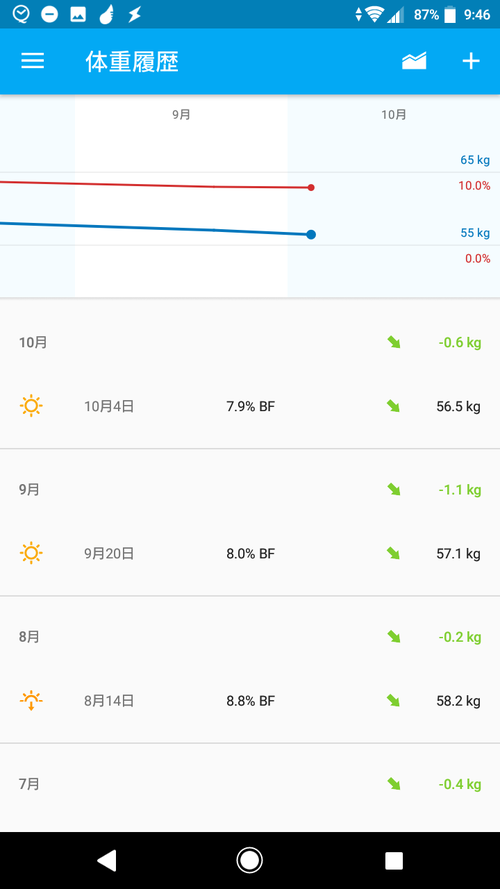
Task: Tap the plus icon to add weight
Action: 471,61
